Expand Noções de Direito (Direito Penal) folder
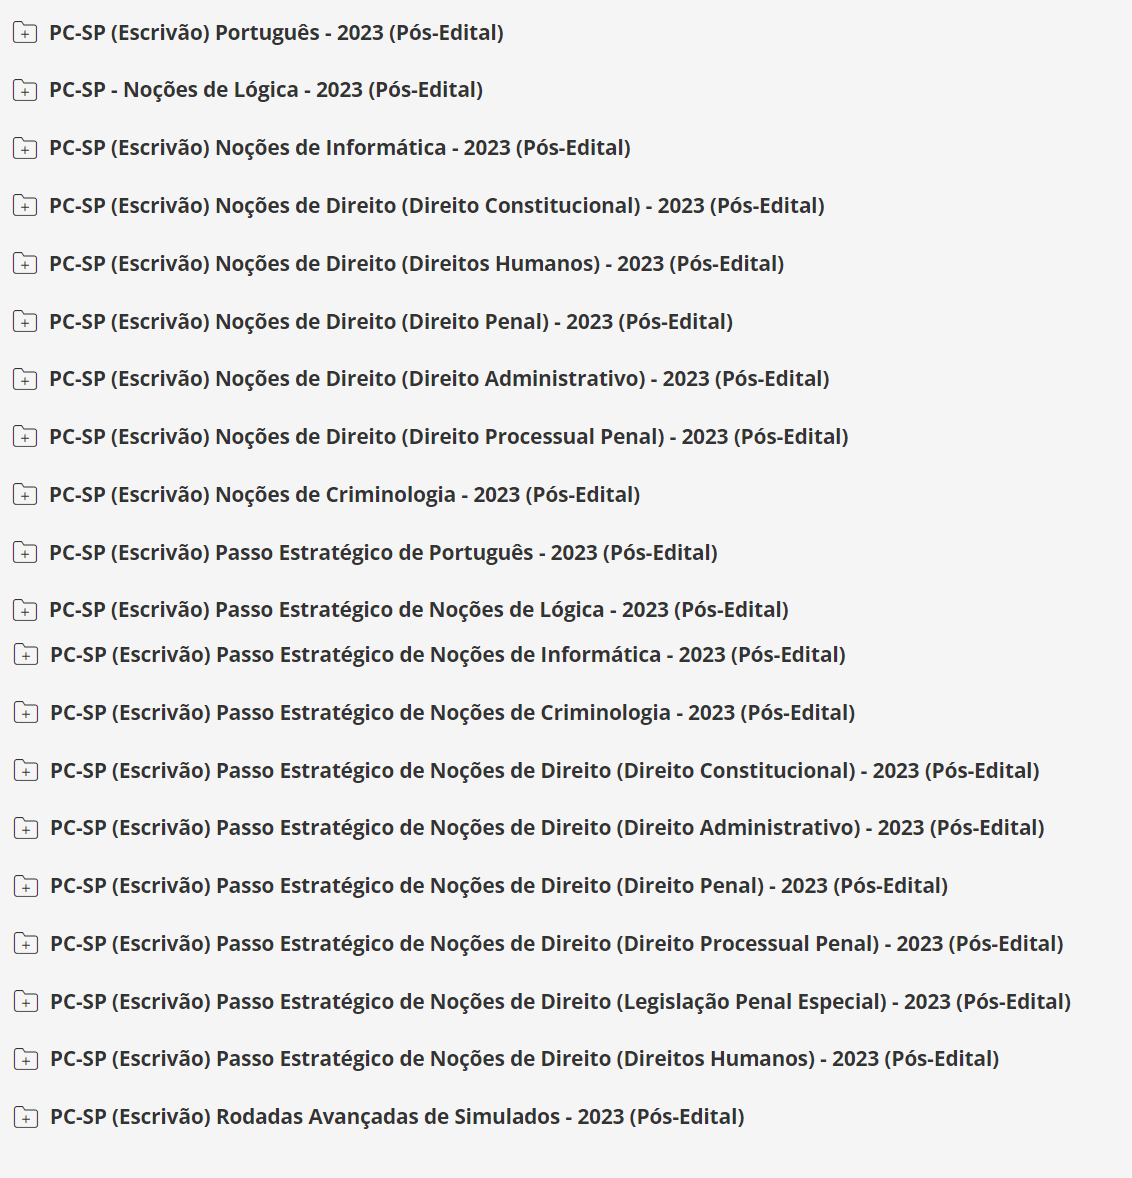1132x1178 pixels. coord(24,322)
